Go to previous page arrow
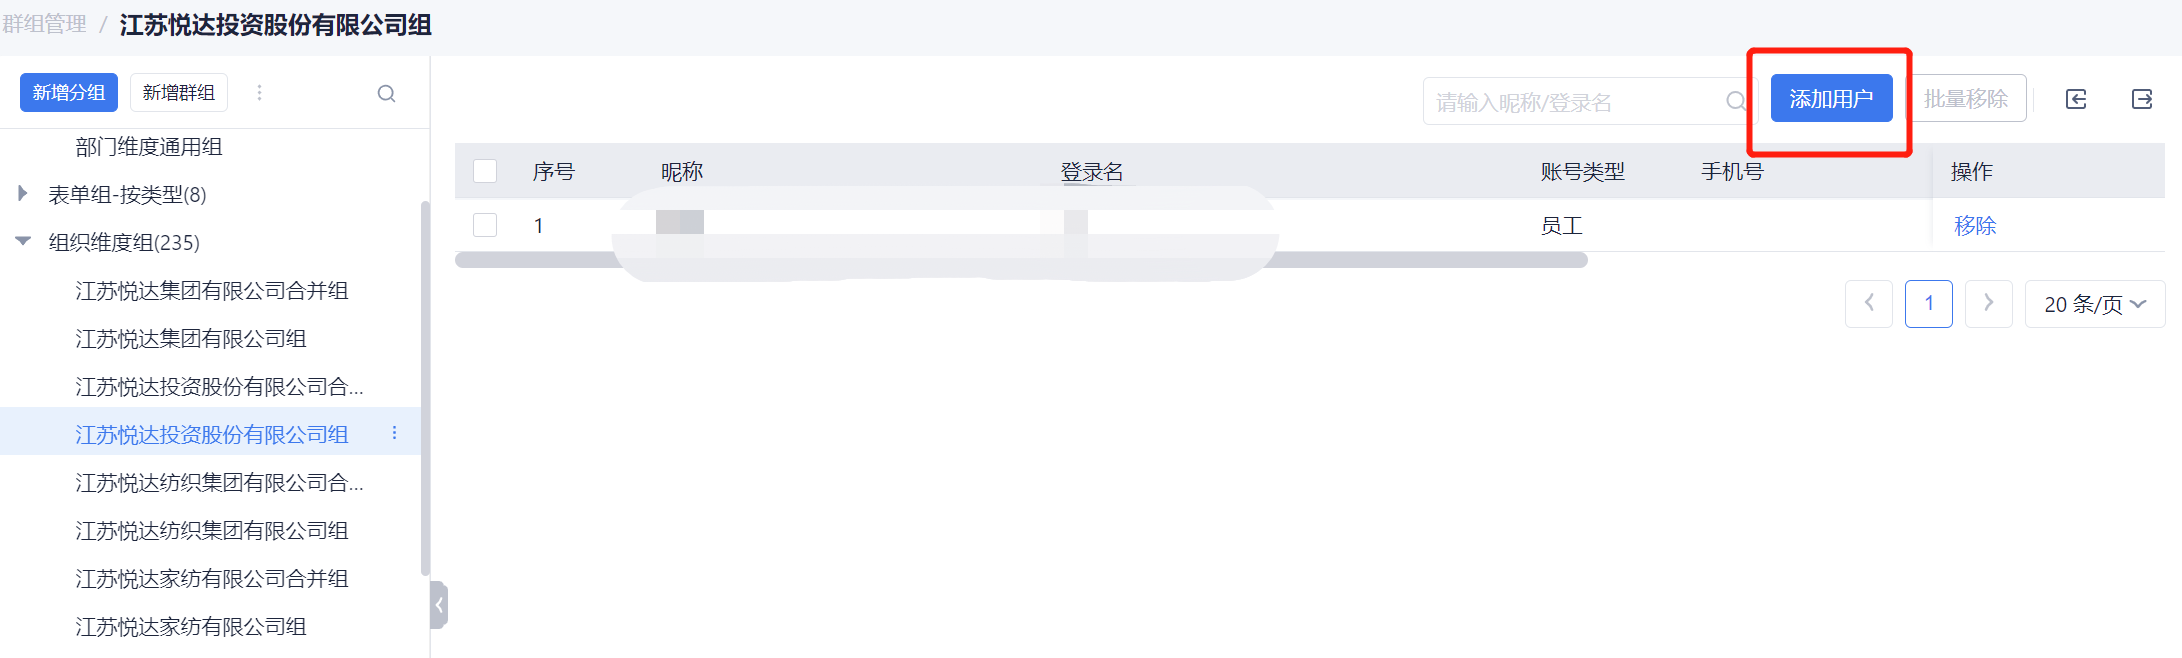 pyautogui.click(x=1868, y=303)
